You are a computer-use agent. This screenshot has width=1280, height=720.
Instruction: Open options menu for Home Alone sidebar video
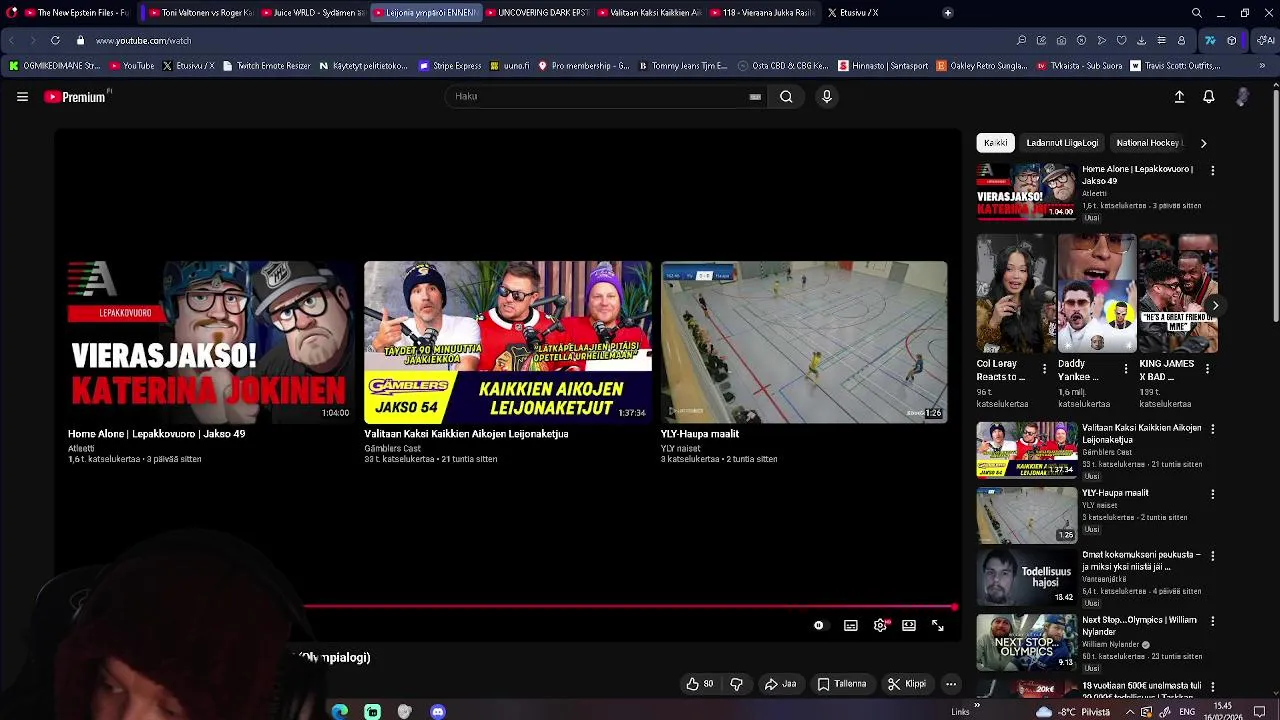pyautogui.click(x=1212, y=171)
